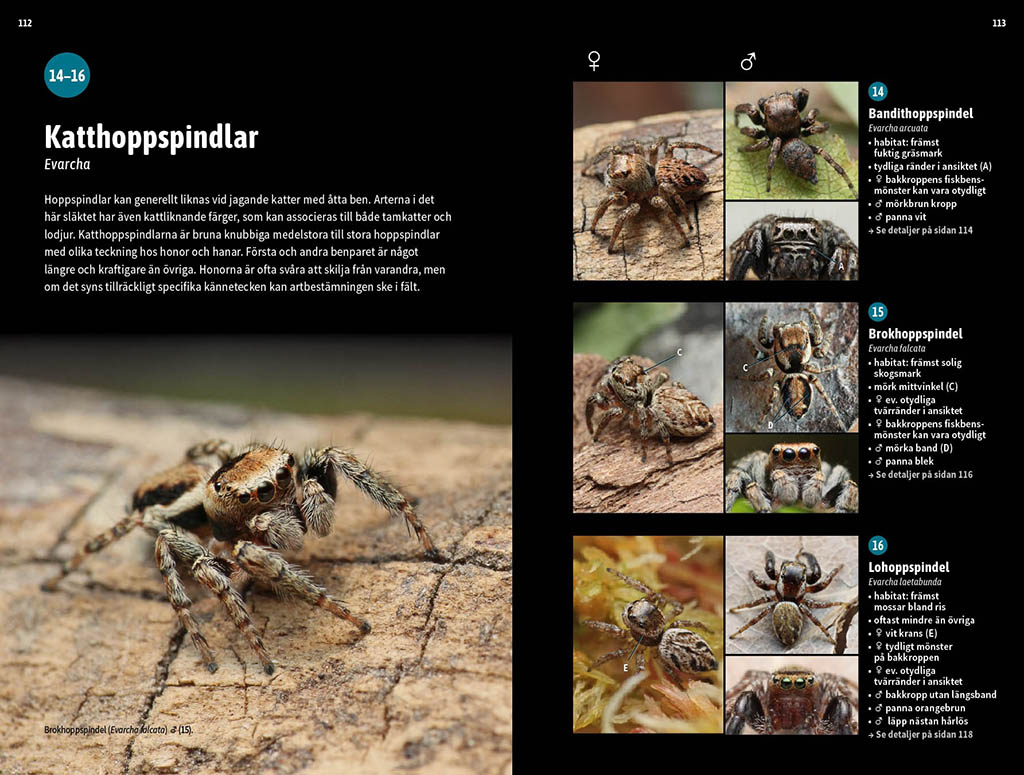Open 'Se detaljer på sidan 116' reference

coord(920,475)
